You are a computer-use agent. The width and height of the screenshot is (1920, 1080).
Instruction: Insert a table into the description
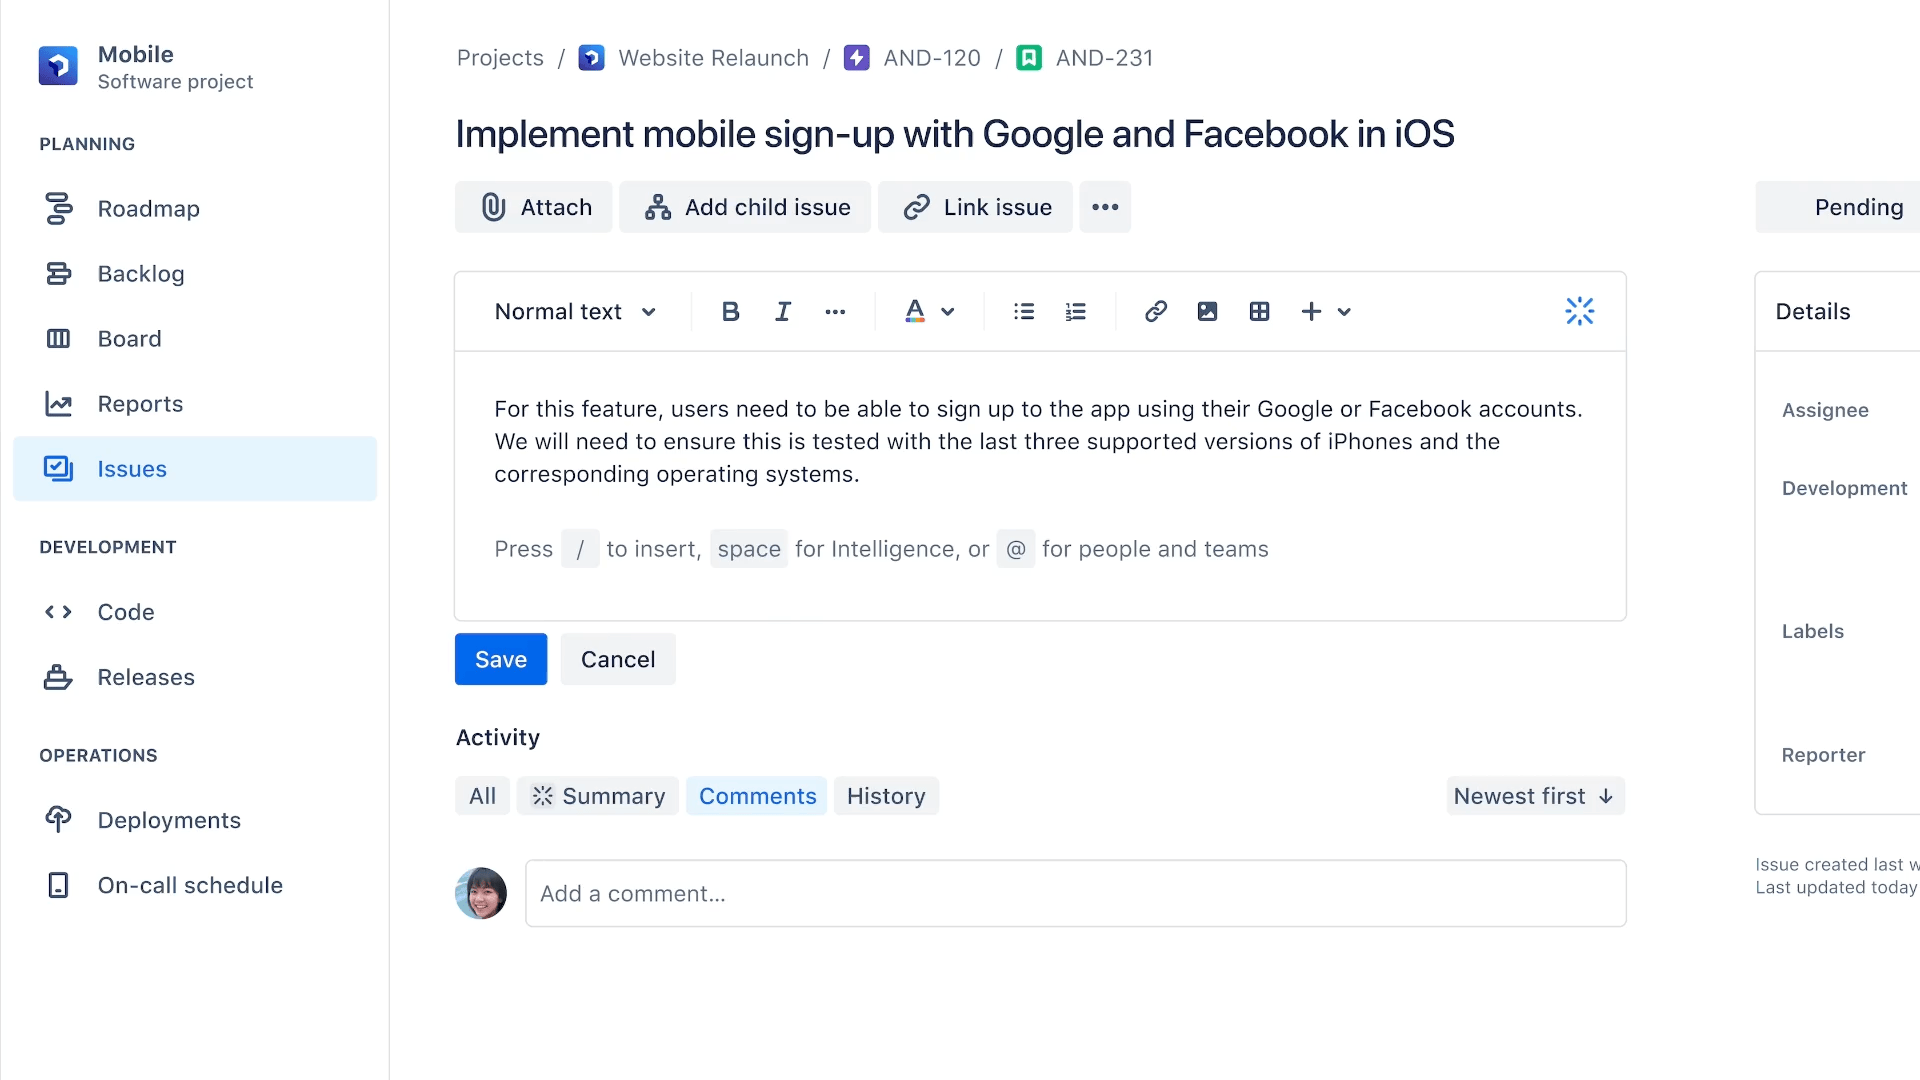point(1259,311)
